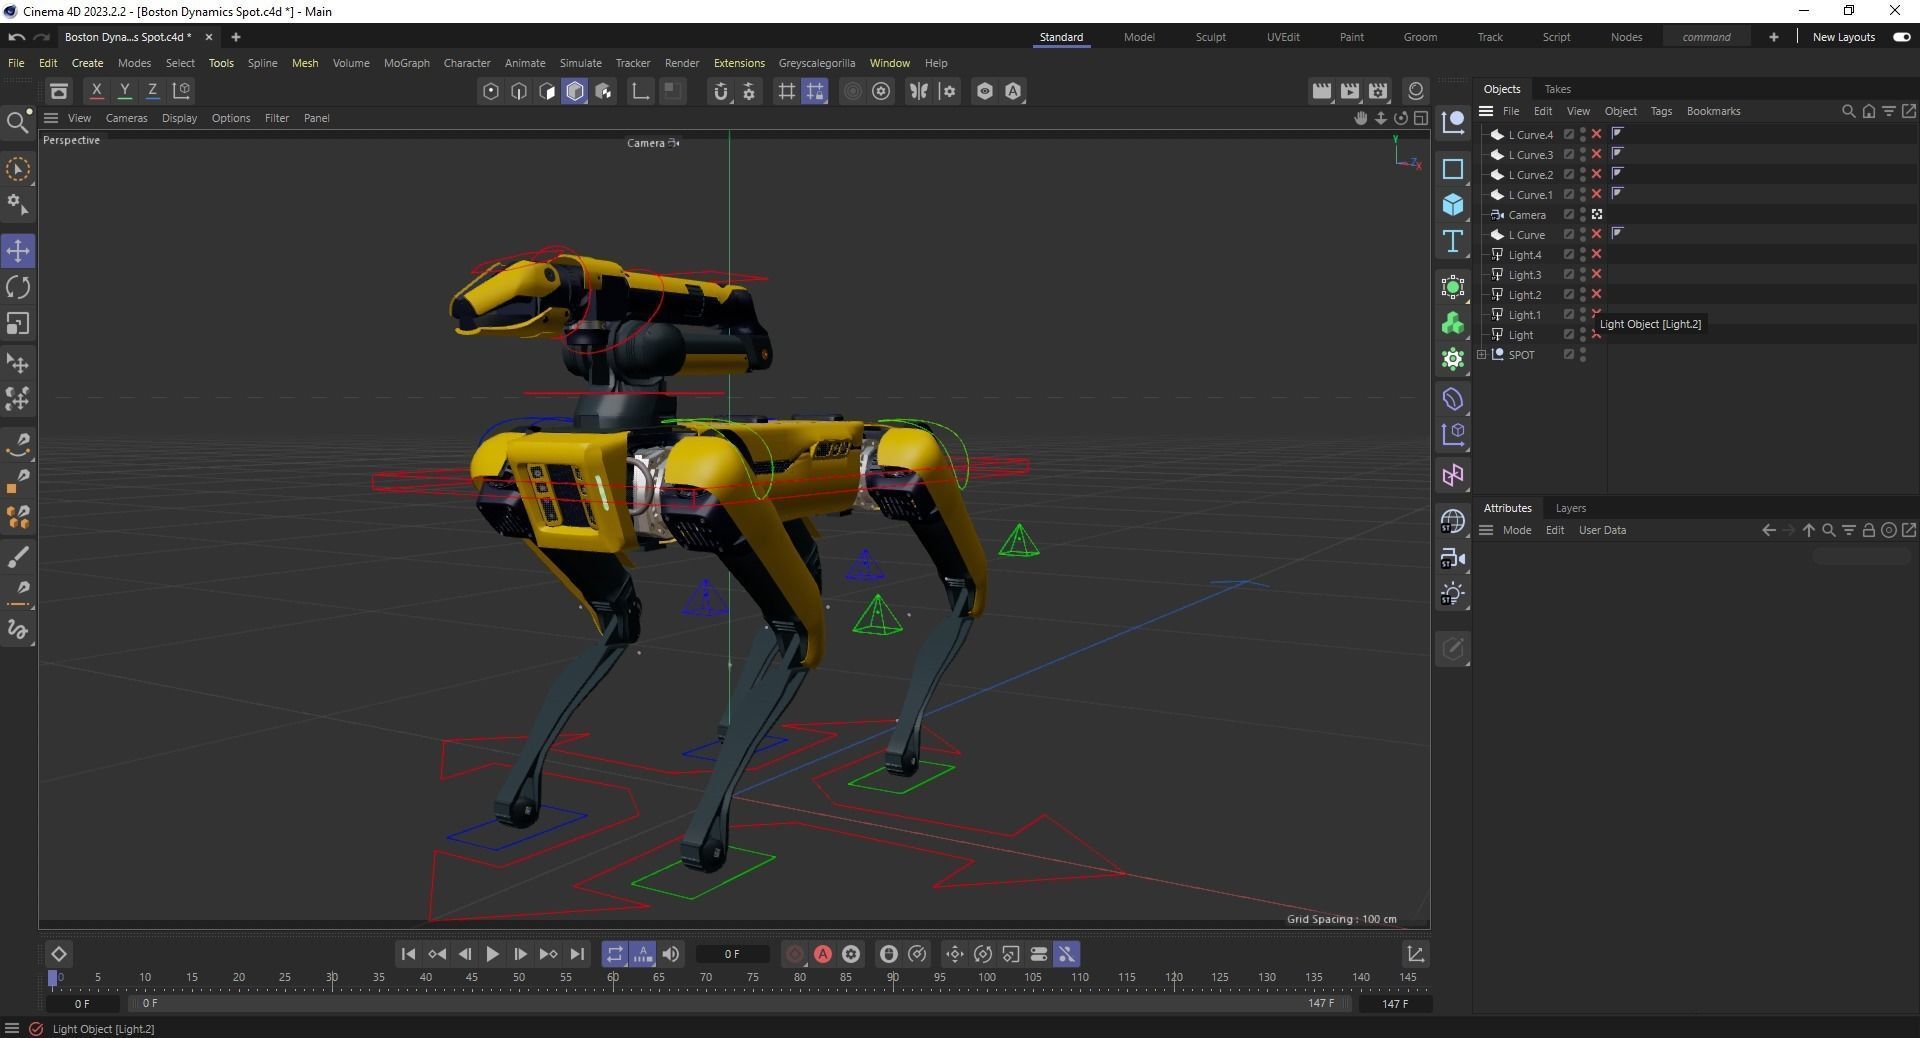Open the Greyscalegorilla menu
Viewport: 1920px width, 1038px height.
[816, 63]
